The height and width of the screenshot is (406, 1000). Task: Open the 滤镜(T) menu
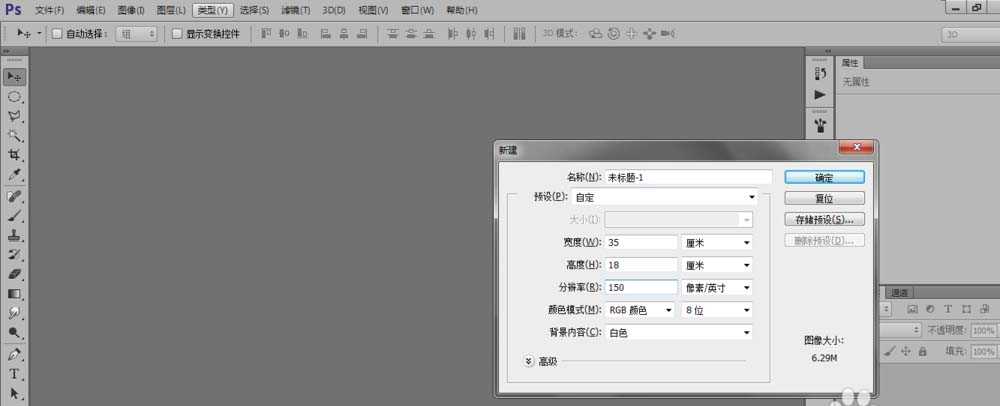(x=295, y=10)
